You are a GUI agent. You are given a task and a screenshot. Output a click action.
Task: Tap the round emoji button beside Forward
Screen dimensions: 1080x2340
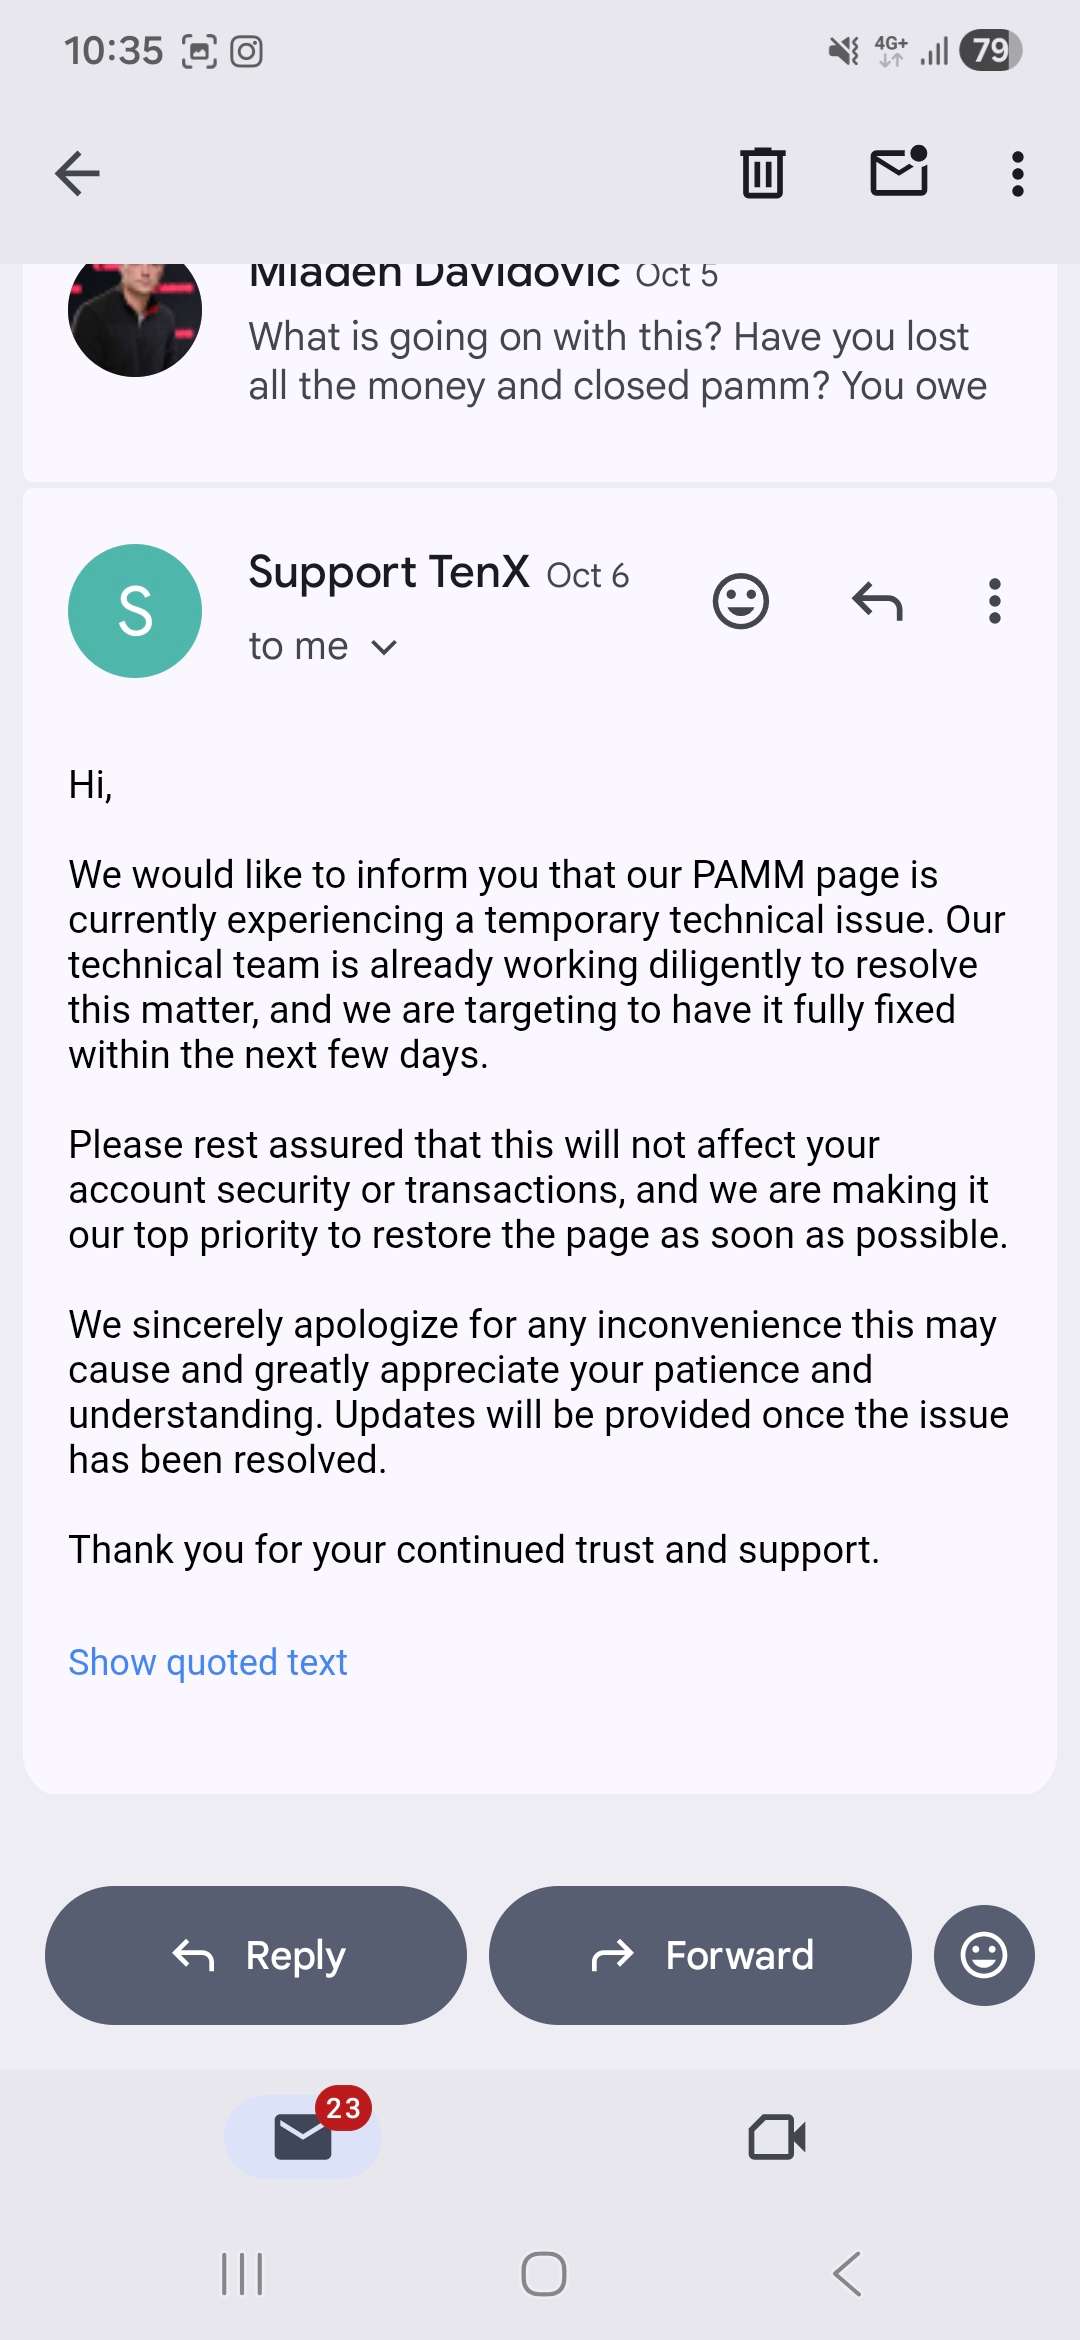click(x=984, y=1955)
